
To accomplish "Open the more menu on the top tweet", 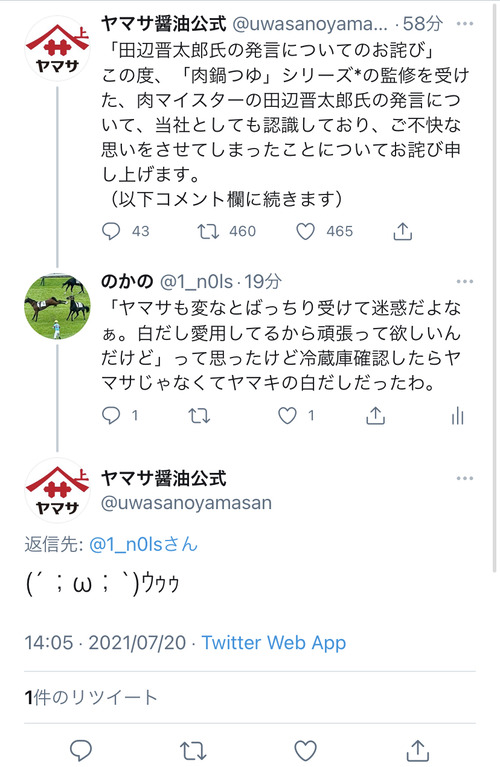I will 464,23.
